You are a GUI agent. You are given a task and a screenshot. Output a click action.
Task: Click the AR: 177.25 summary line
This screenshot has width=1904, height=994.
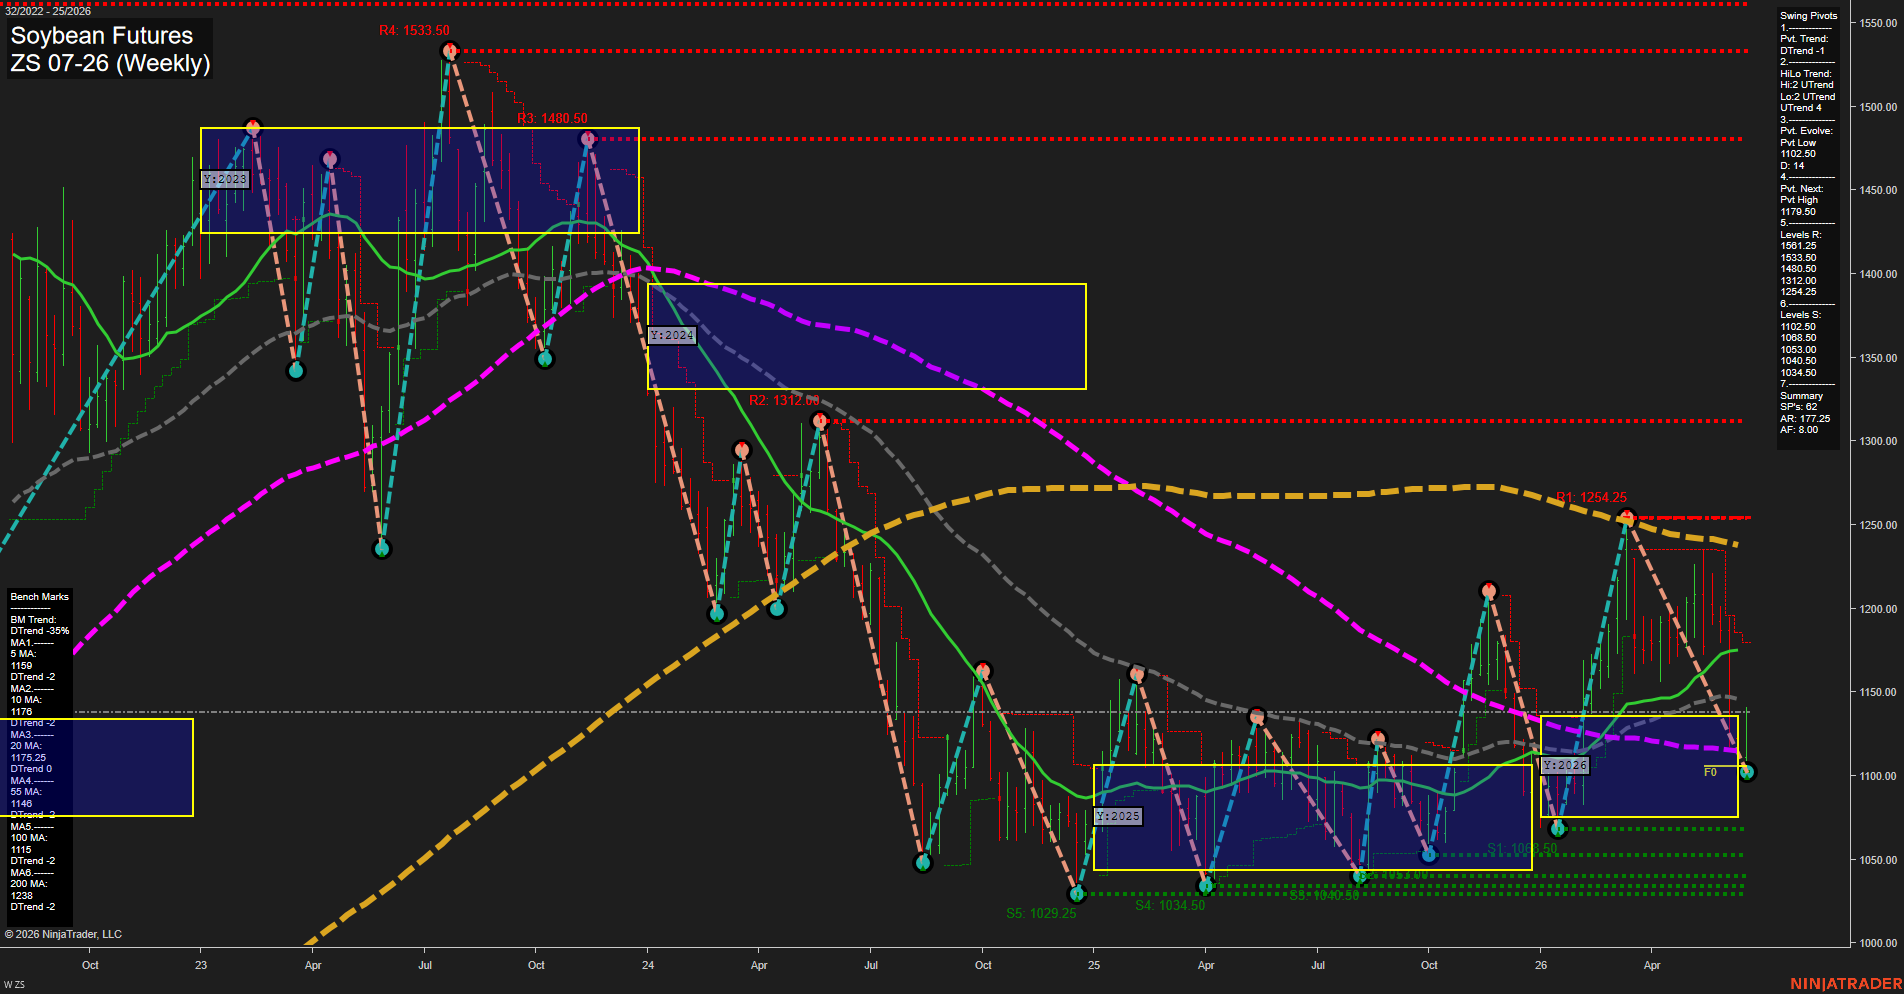(x=1805, y=419)
